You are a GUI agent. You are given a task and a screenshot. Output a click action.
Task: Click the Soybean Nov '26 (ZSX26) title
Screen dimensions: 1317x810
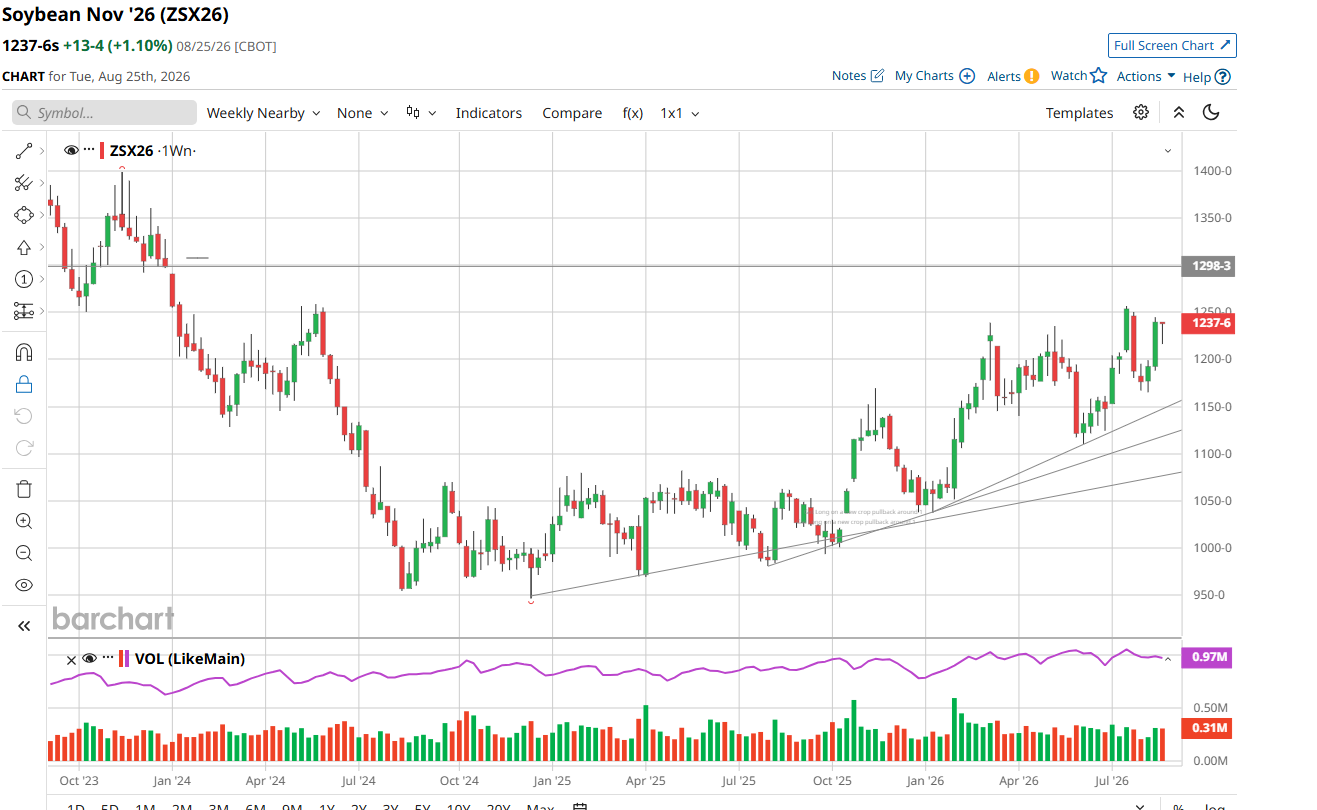click(115, 14)
